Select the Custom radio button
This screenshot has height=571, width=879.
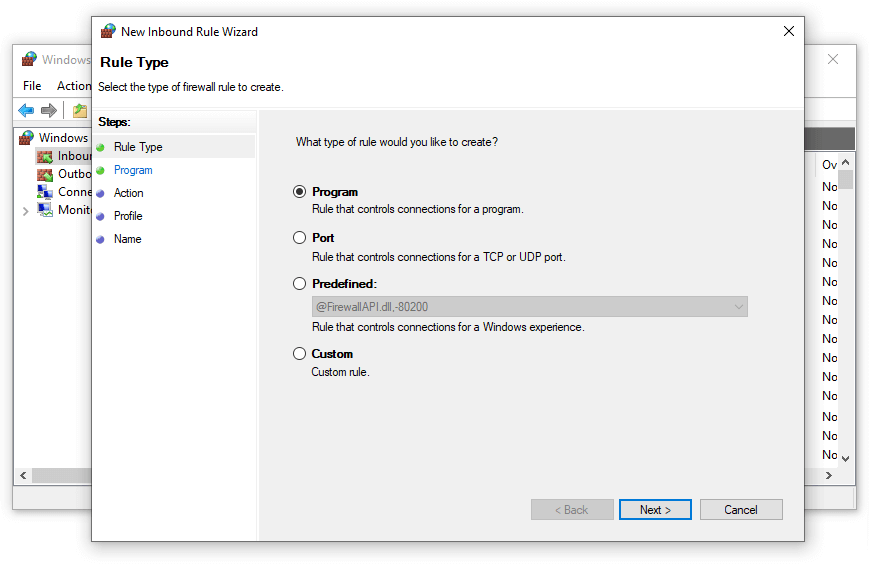tap(299, 354)
